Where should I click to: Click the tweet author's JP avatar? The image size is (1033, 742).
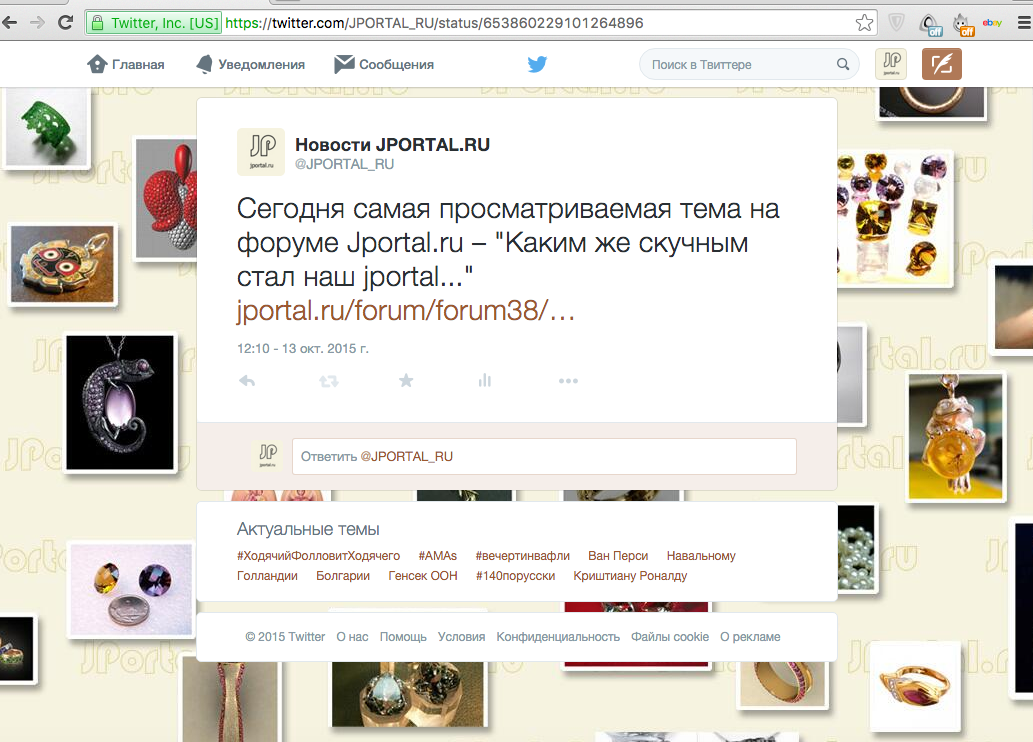point(261,152)
